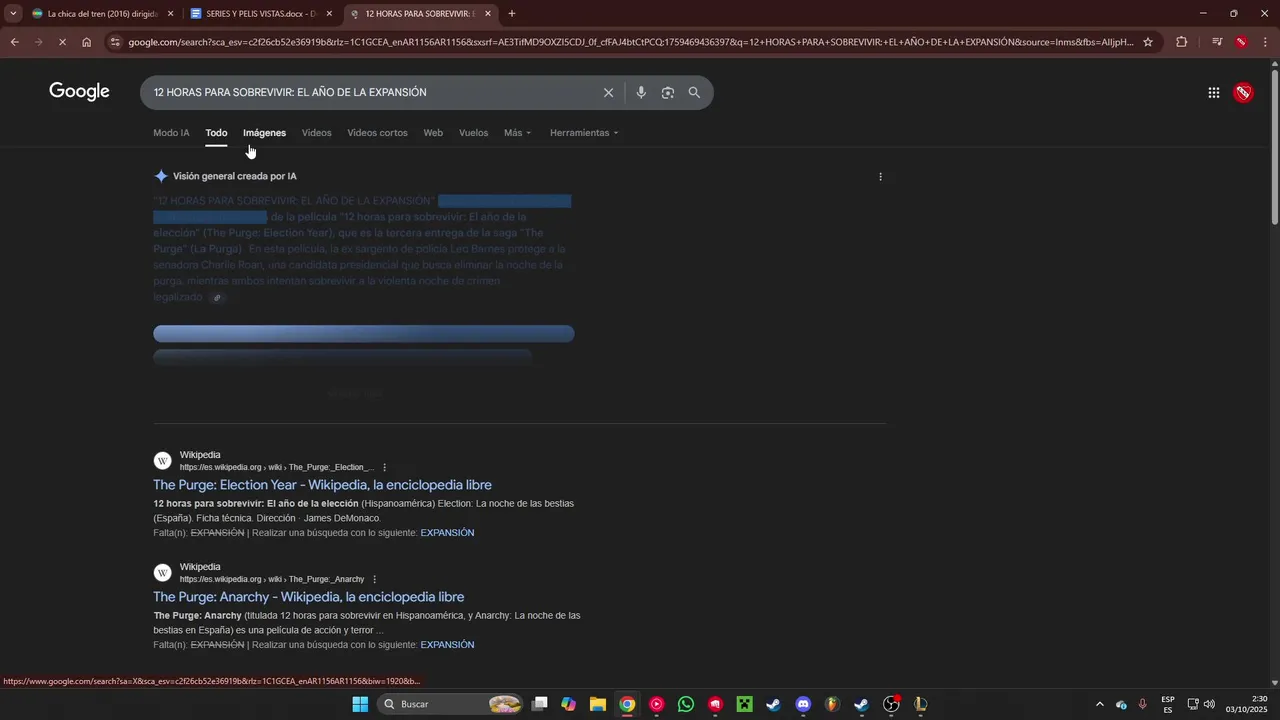Screen dimensions: 1280x720
Task: Open League of Legends from the taskbar
Action: (x=920, y=704)
